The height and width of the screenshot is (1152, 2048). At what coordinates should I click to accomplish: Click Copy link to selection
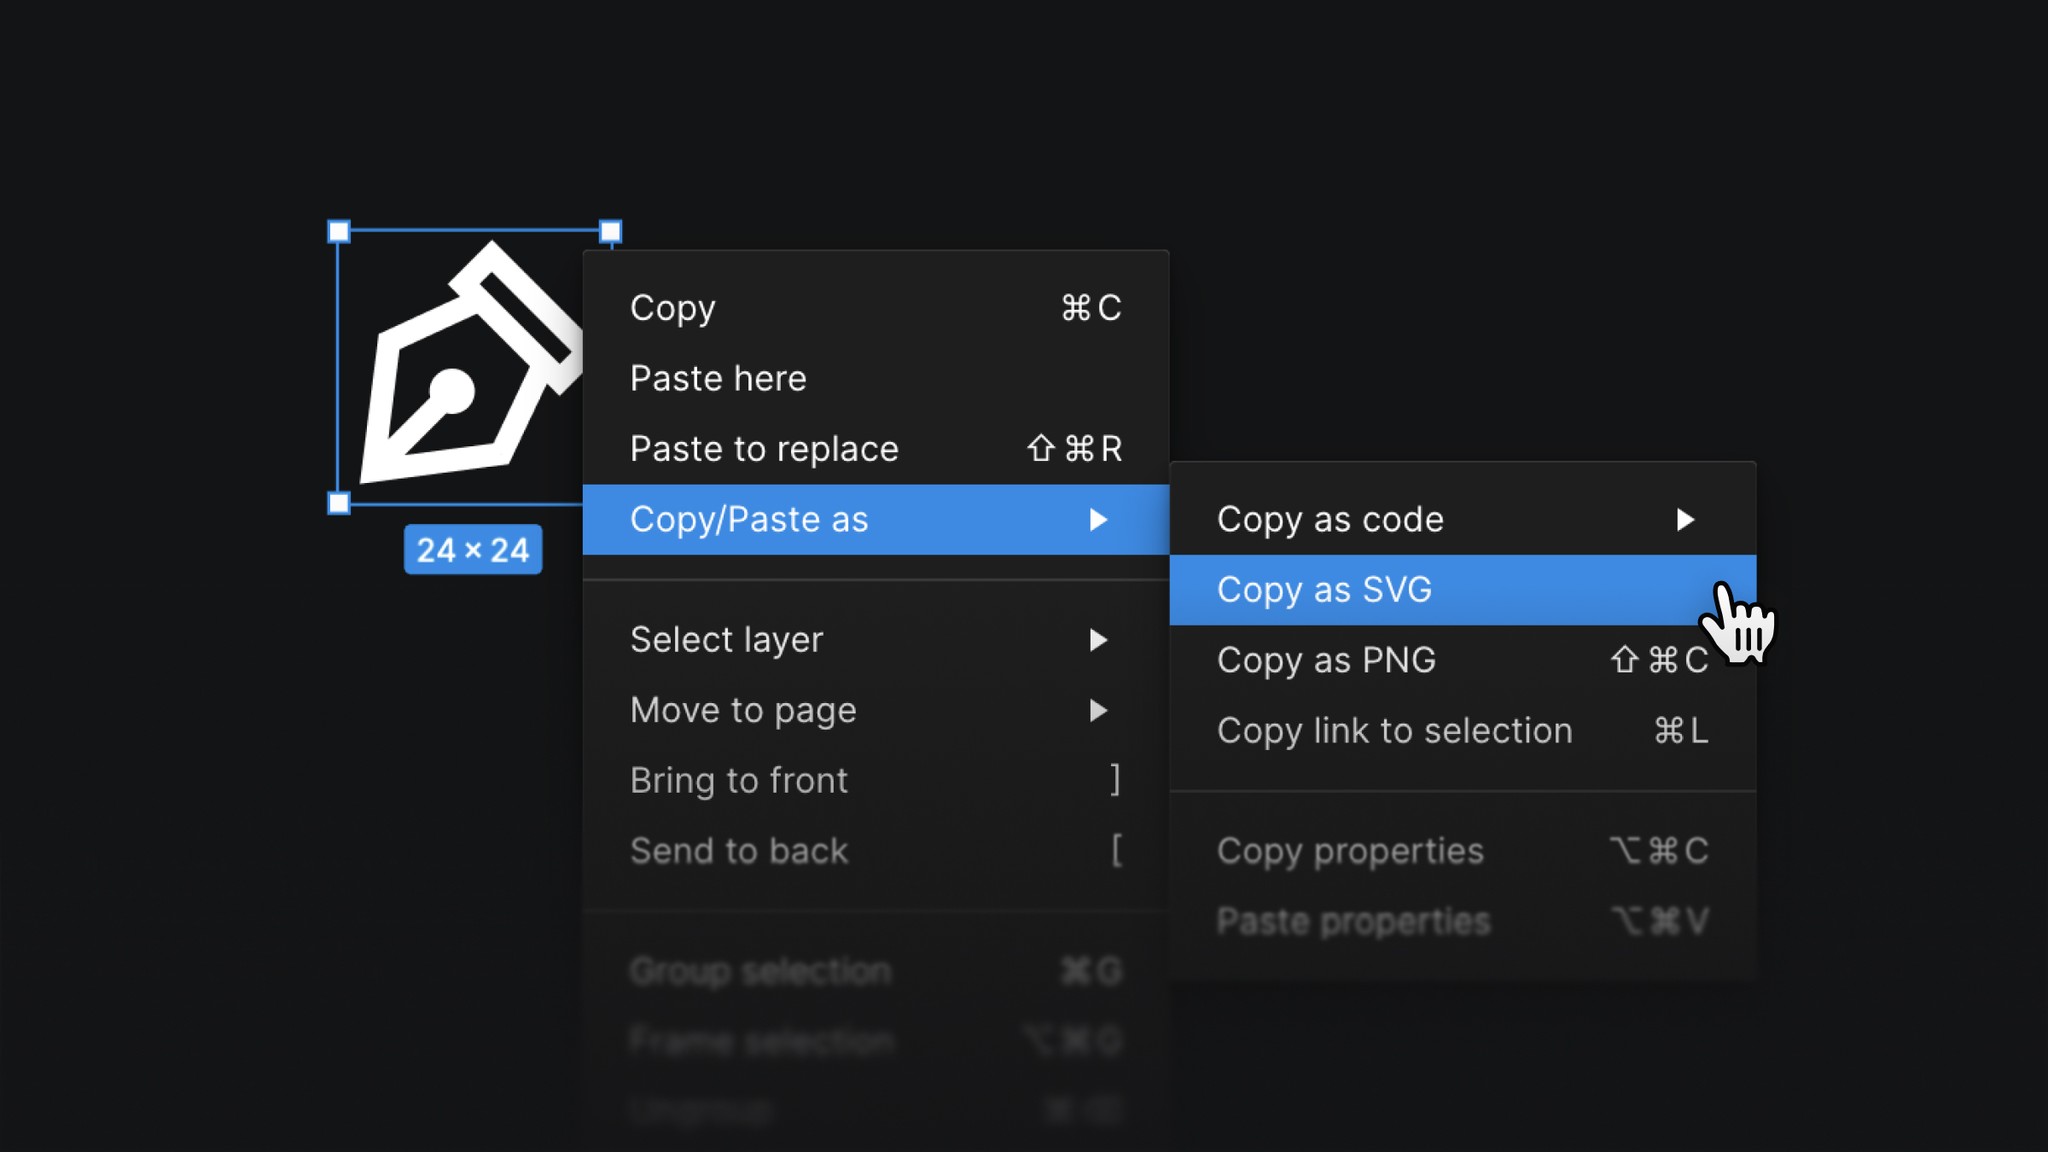pyautogui.click(x=1394, y=731)
